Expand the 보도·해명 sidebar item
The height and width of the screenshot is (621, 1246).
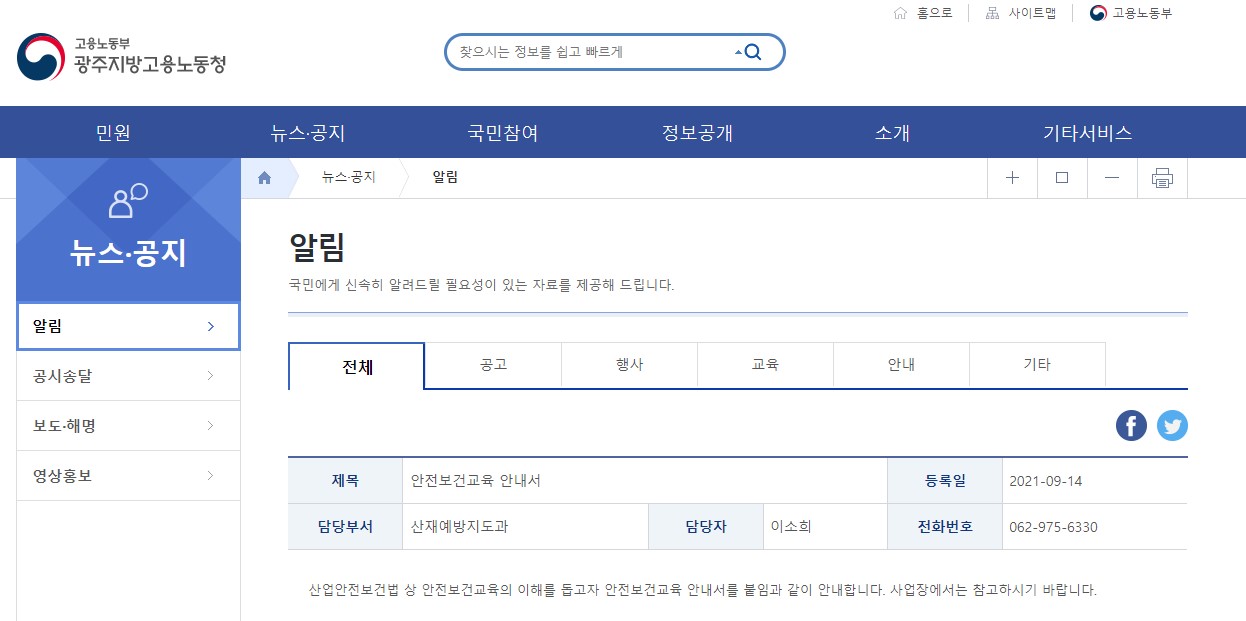coord(128,426)
